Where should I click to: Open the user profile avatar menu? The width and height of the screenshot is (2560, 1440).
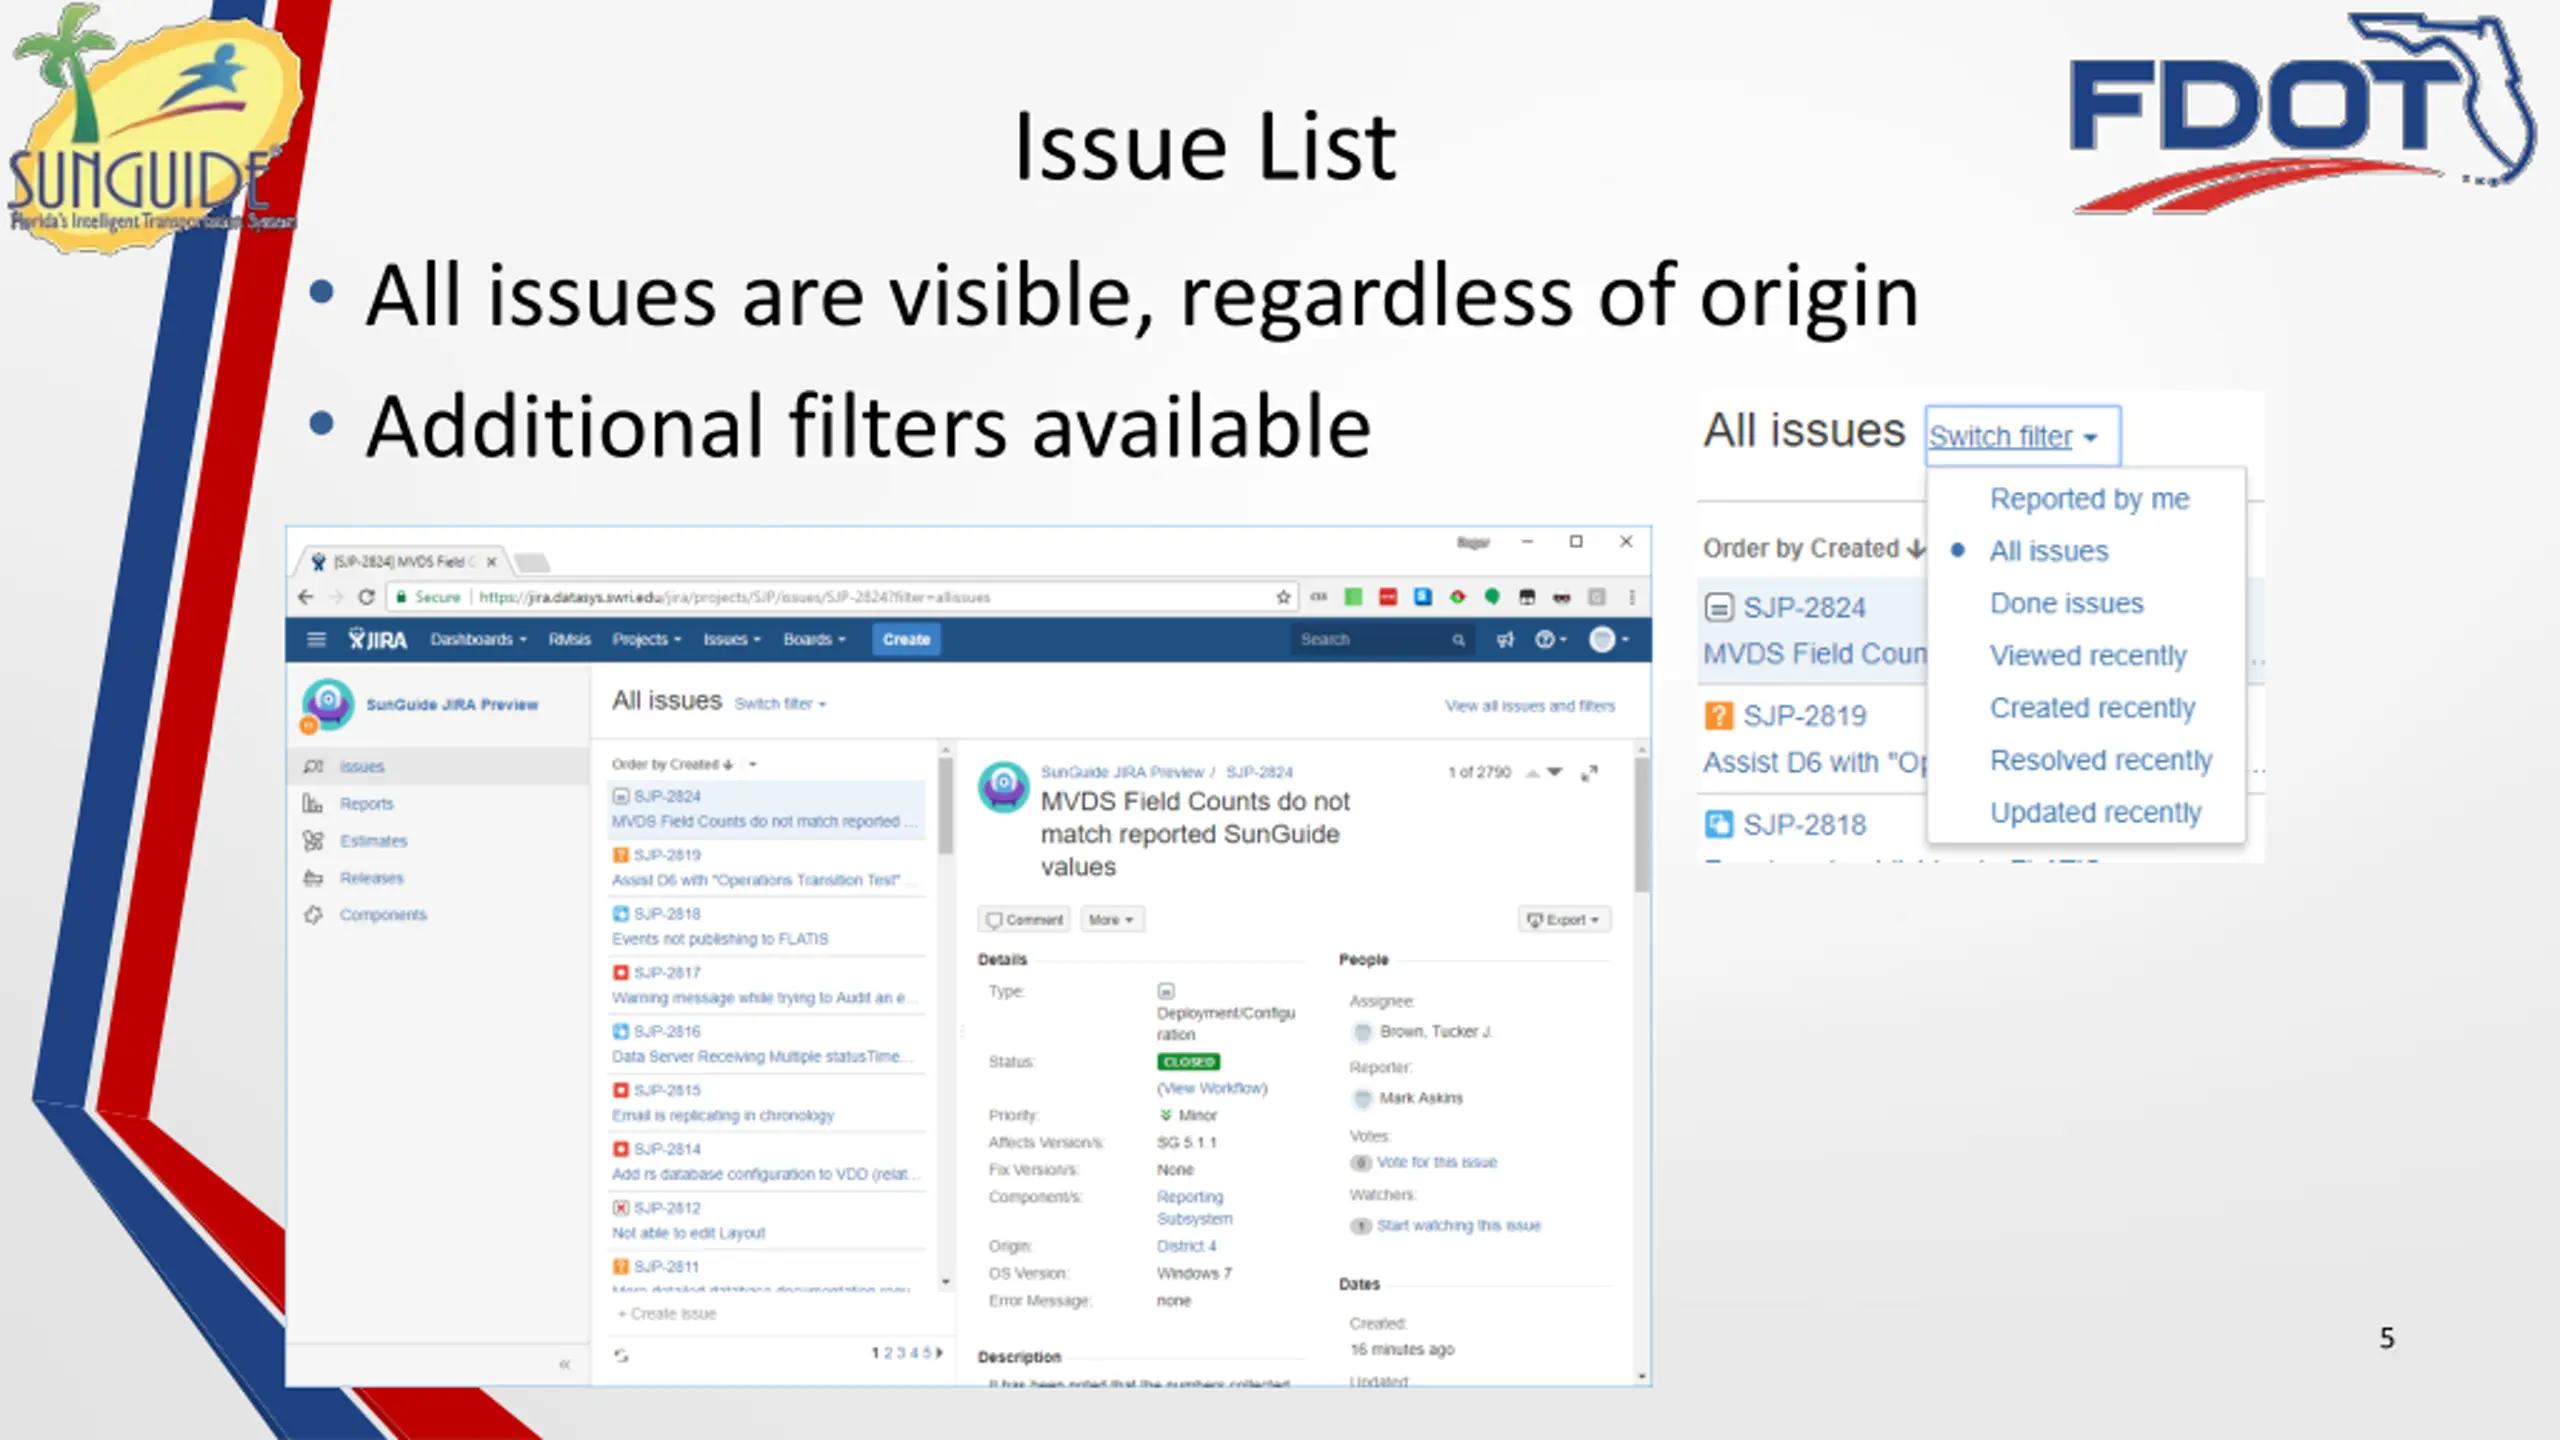tap(1609, 639)
